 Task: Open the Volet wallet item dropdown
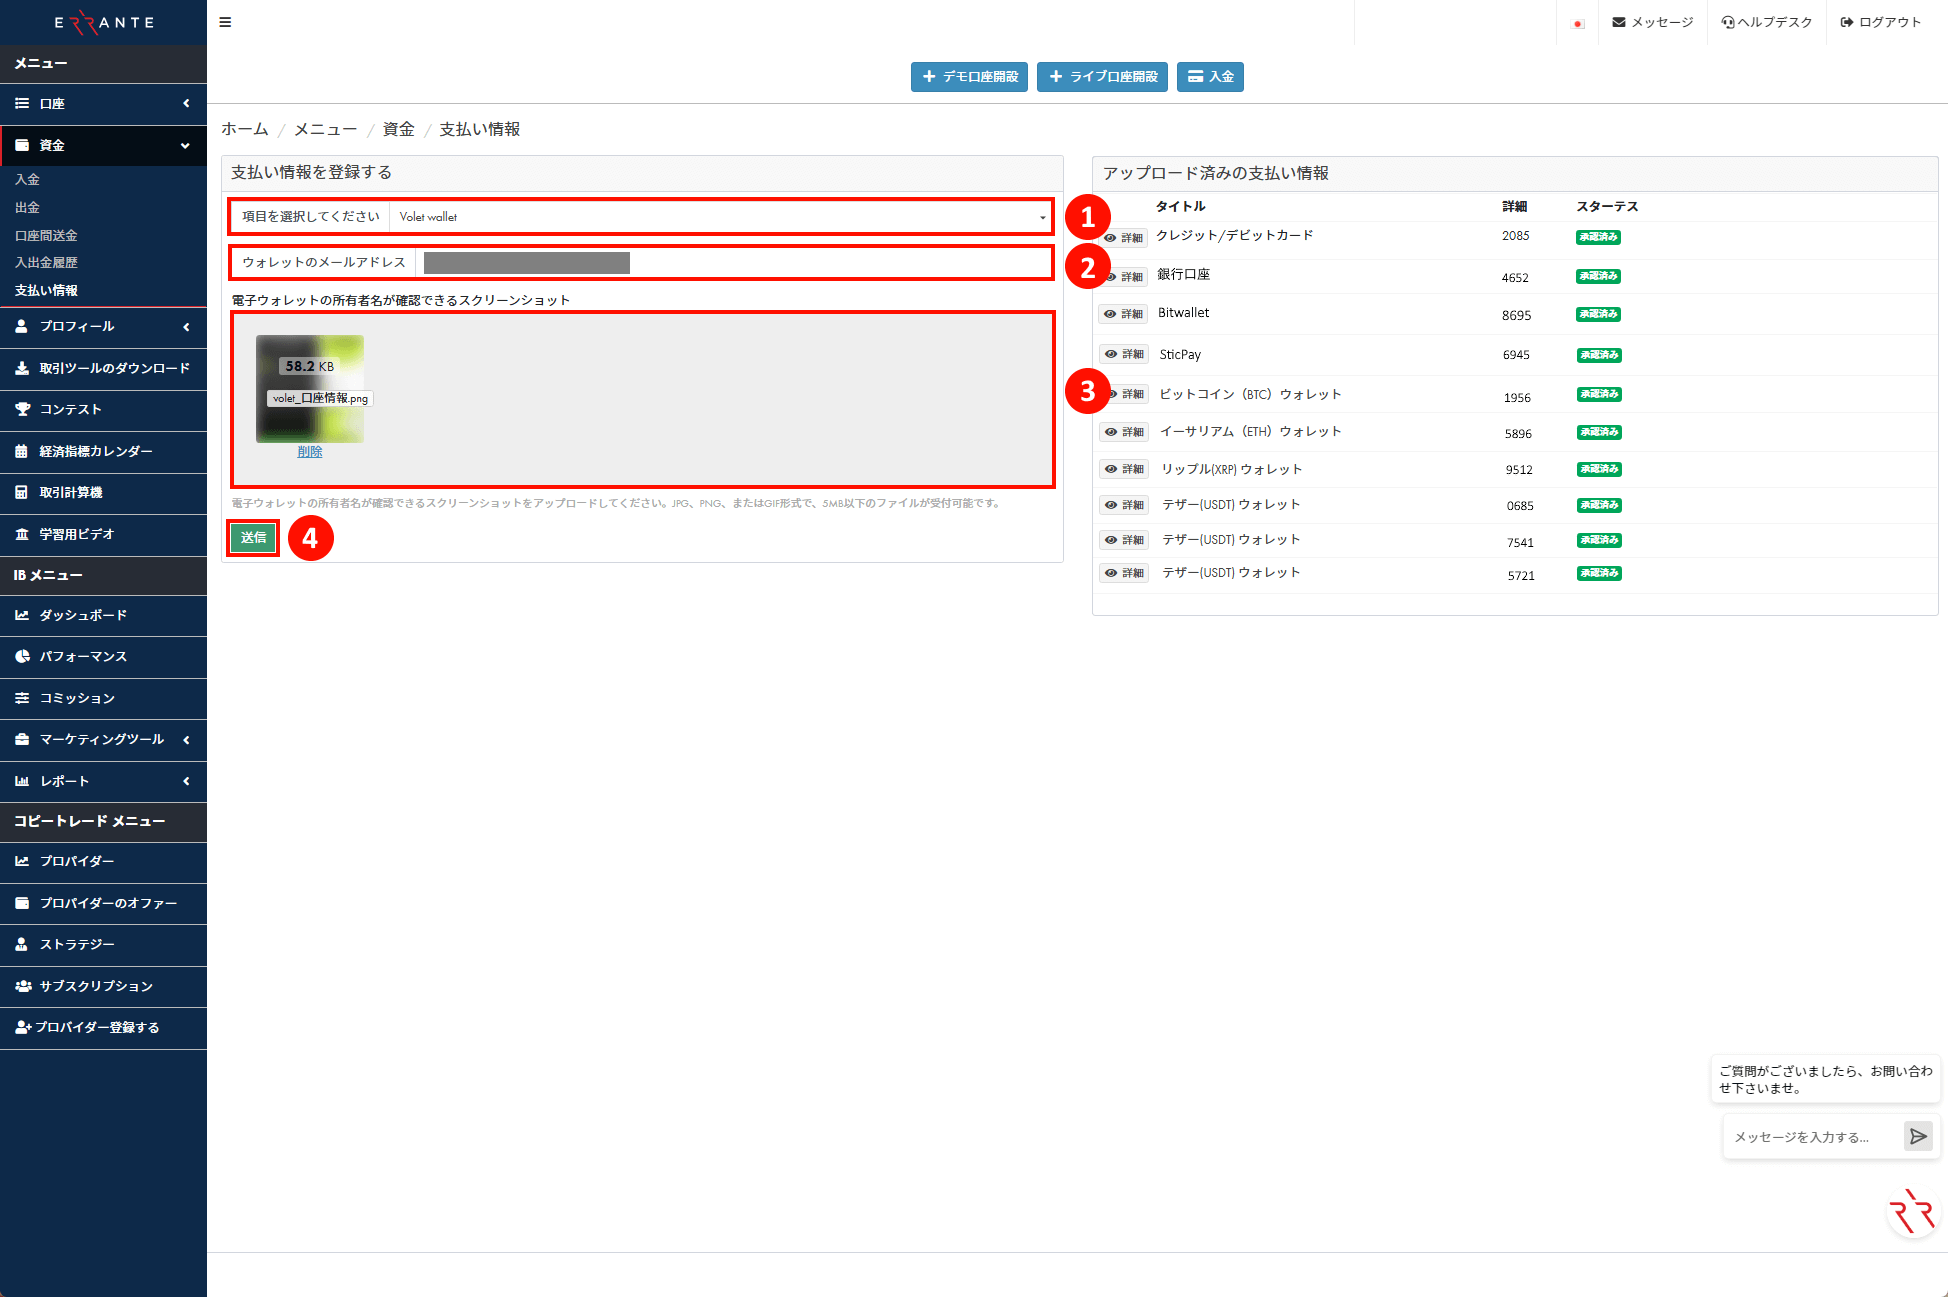pos(720,217)
